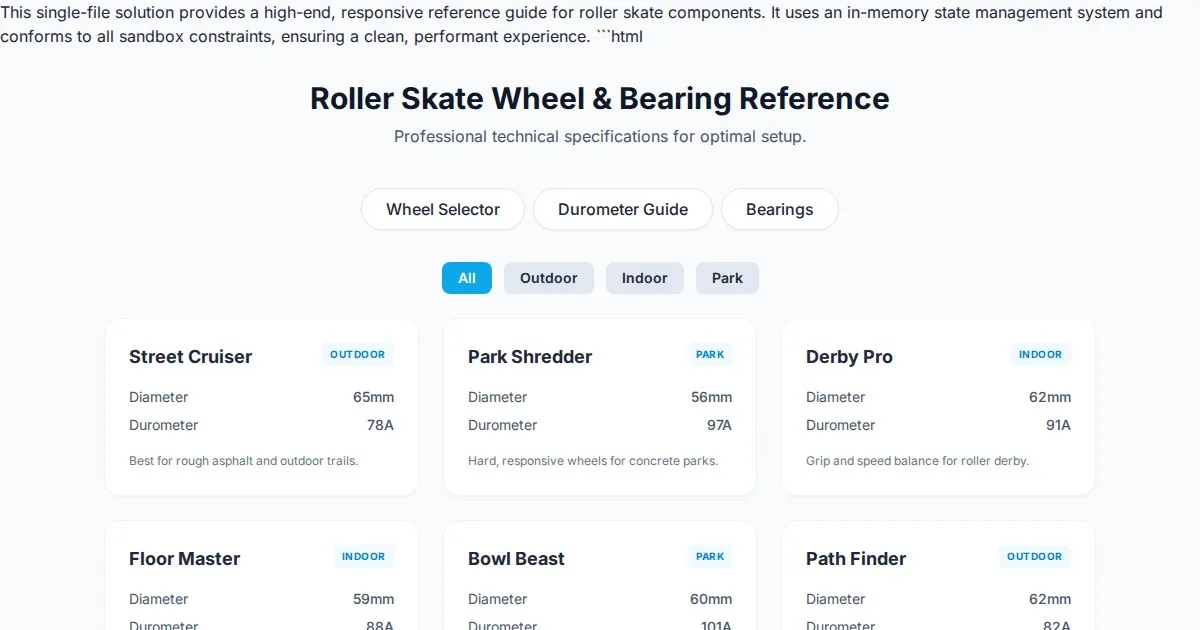Show only Park wheels

click(x=727, y=278)
